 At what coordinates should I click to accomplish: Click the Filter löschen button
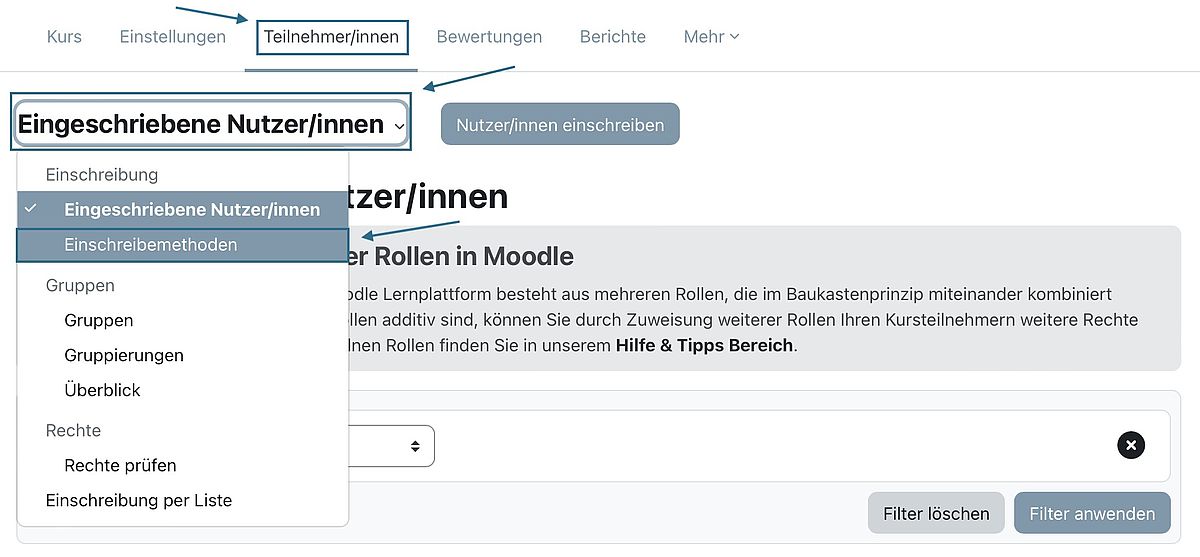pyautogui.click(x=936, y=514)
